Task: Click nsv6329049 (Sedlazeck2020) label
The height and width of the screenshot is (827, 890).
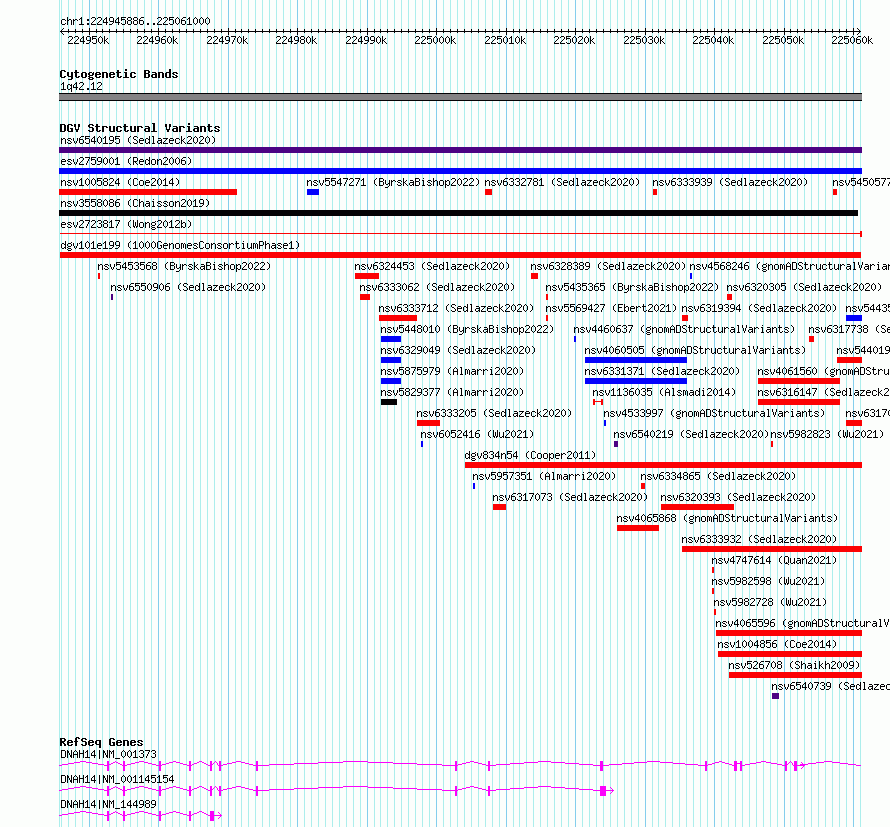Action: point(458,350)
